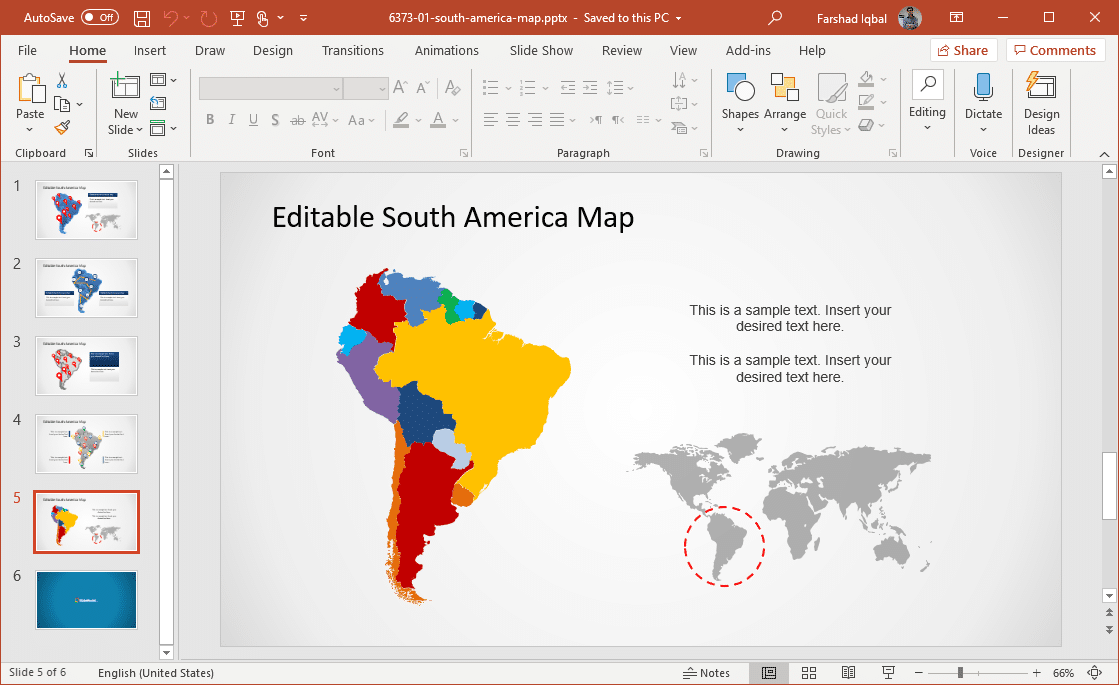The image size is (1119, 685).
Task: Toggle the AutoSave switch
Action: pos(99,18)
